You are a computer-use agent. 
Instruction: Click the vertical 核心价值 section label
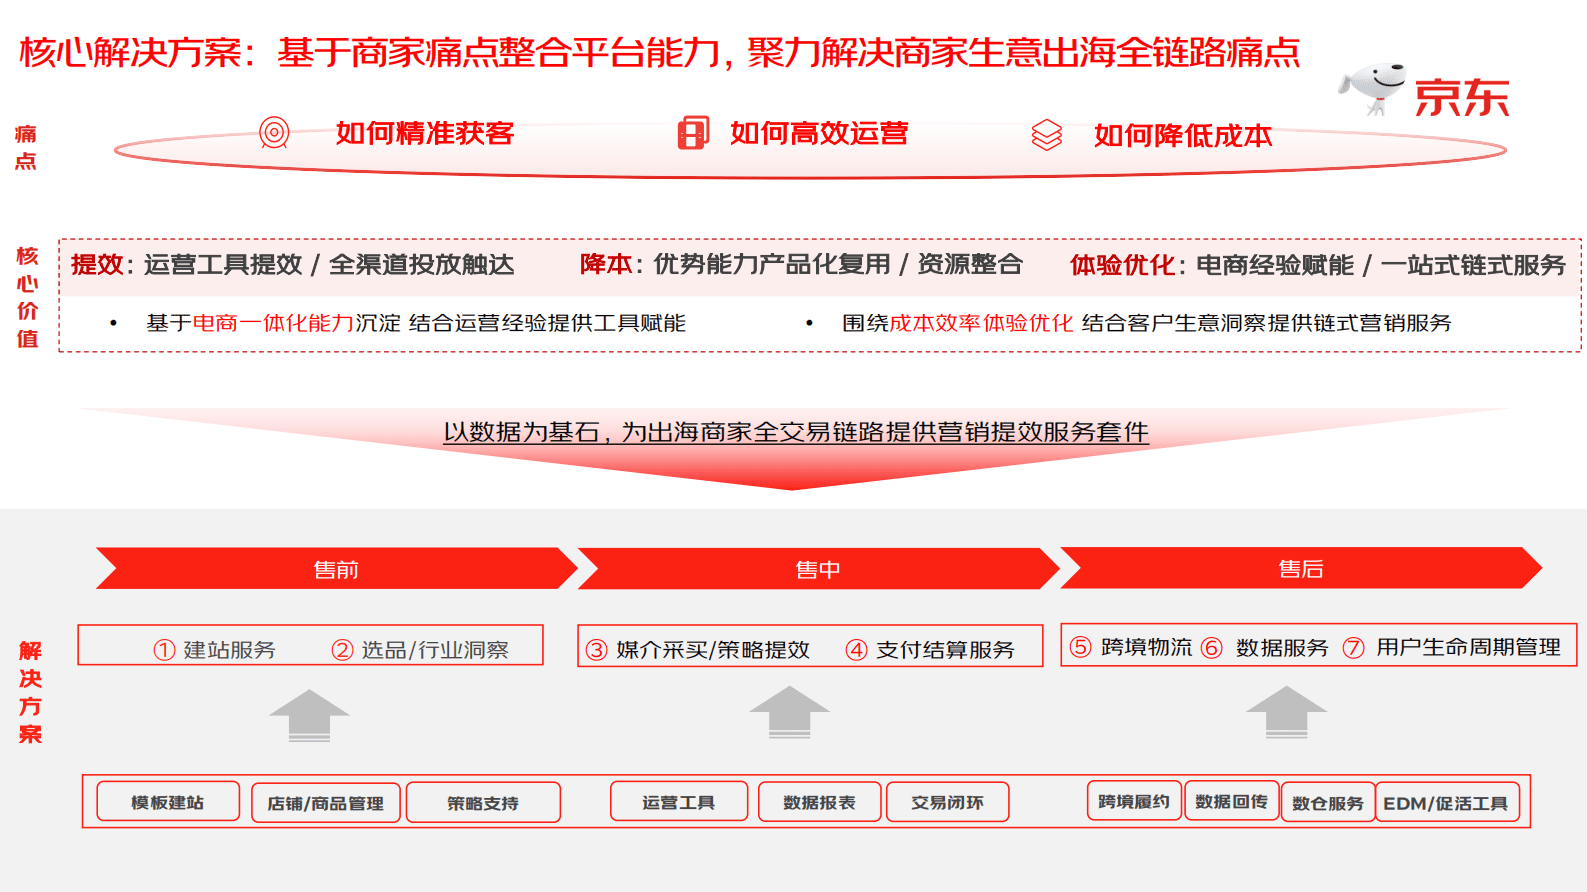click(x=27, y=297)
